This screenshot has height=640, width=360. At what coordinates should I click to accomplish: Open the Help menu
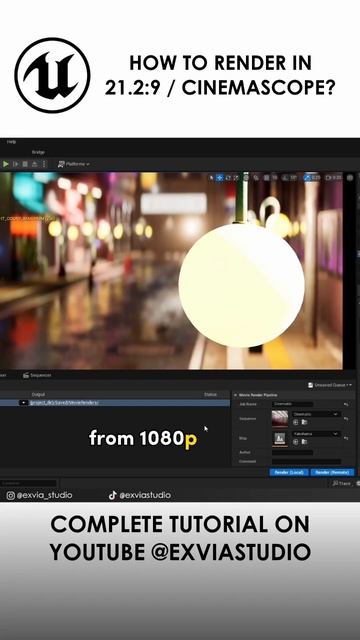(x=11, y=141)
